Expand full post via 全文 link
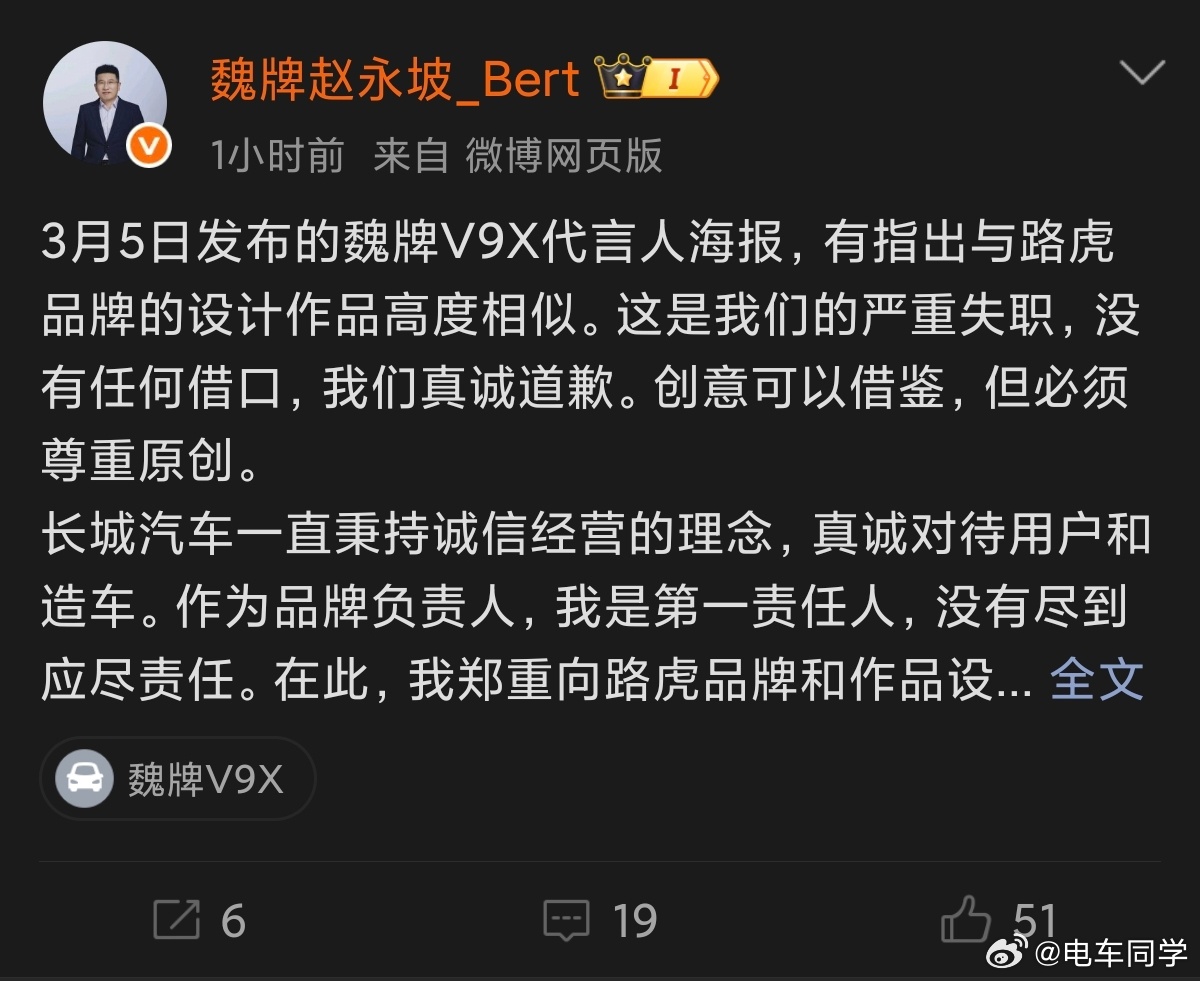 (x=1096, y=680)
